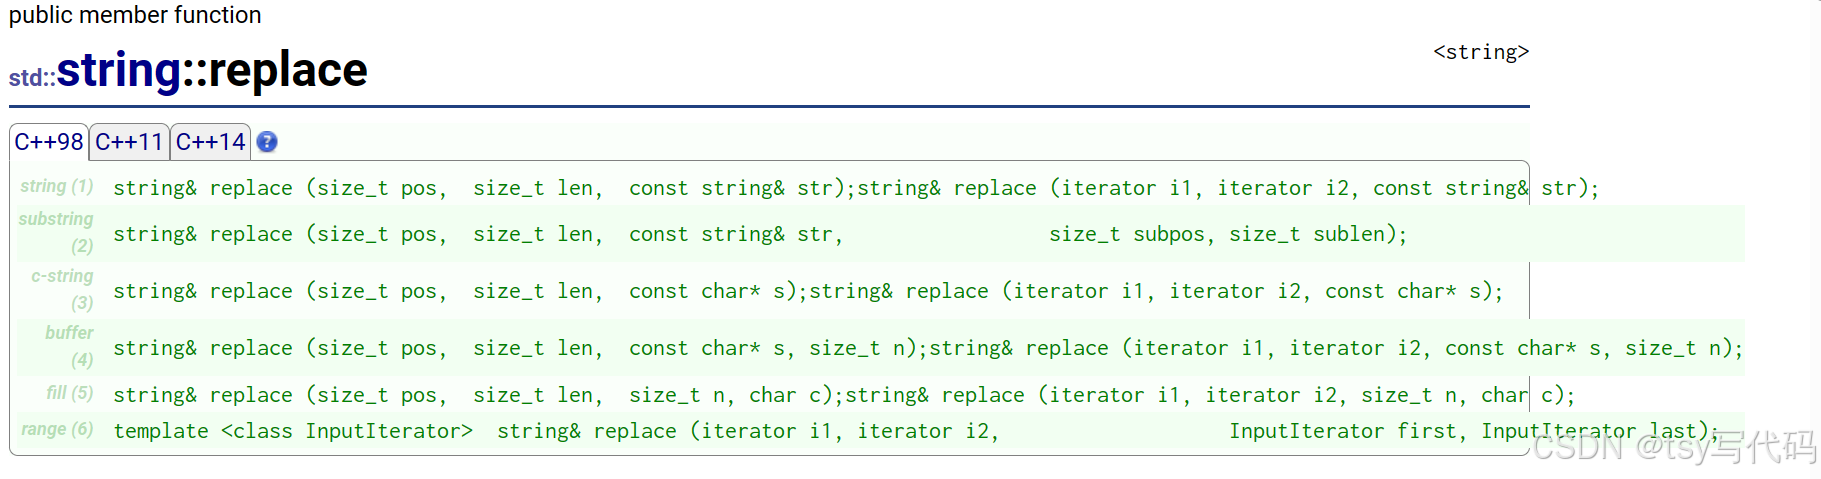1821x479 pixels.
Task: Click the template InputIterator signature line
Action: tap(916, 431)
